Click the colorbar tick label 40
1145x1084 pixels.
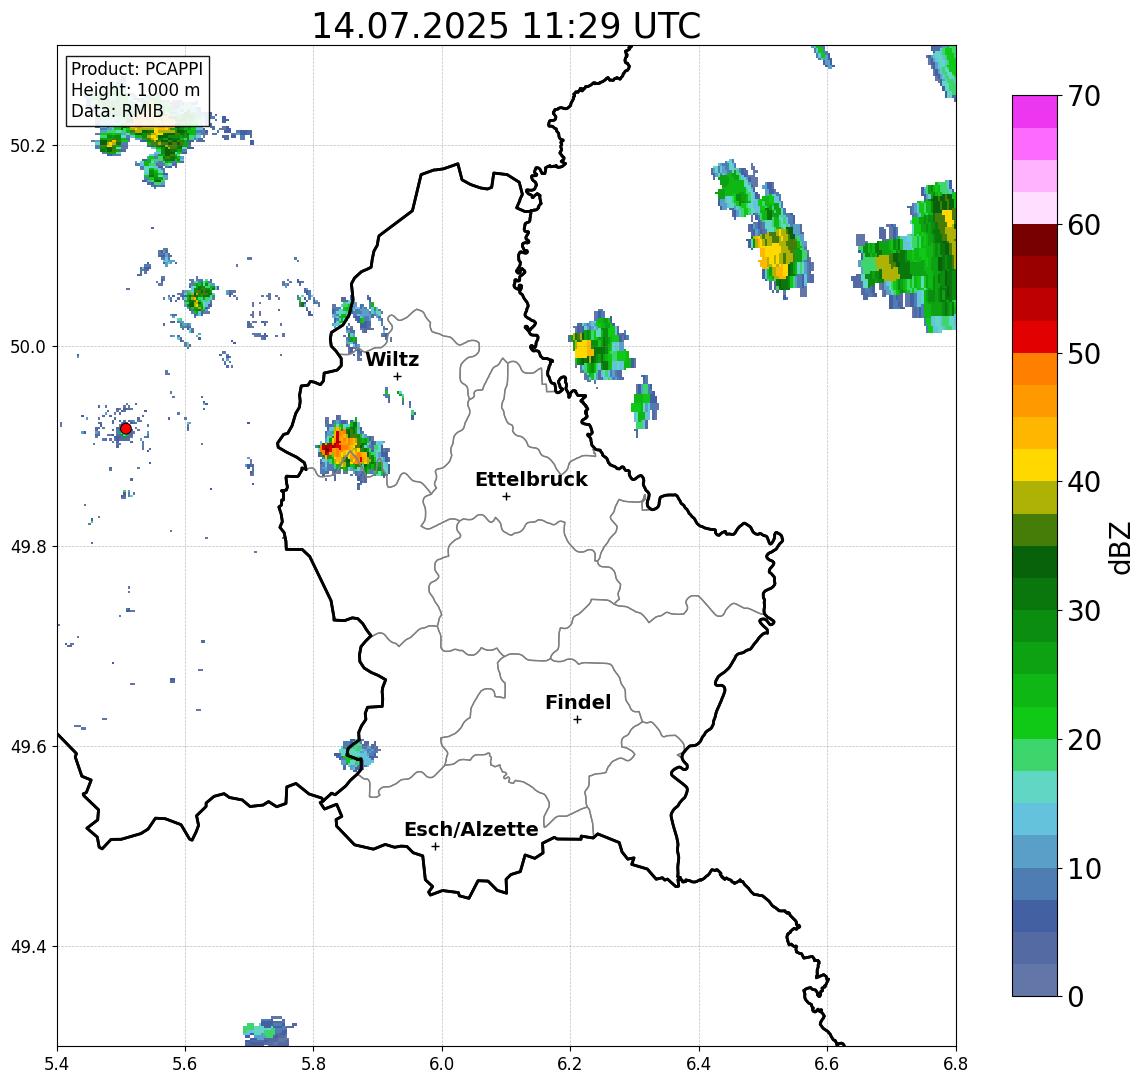(1084, 482)
